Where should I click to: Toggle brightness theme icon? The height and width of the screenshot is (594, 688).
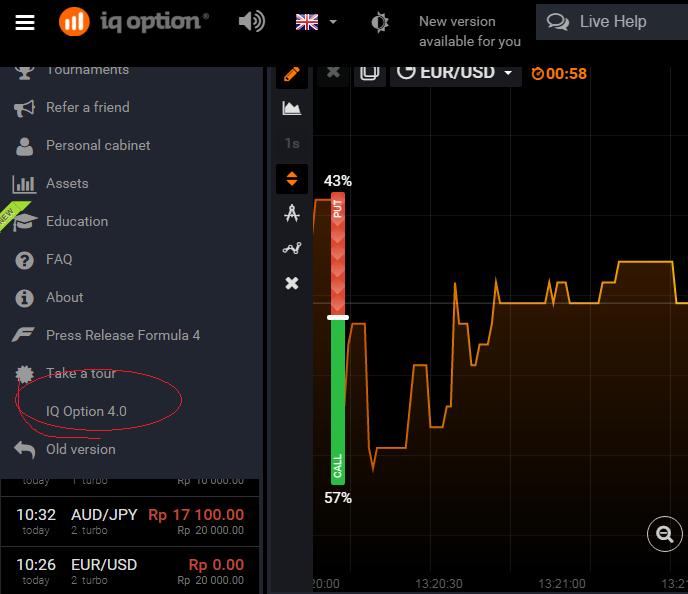[x=379, y=22]
